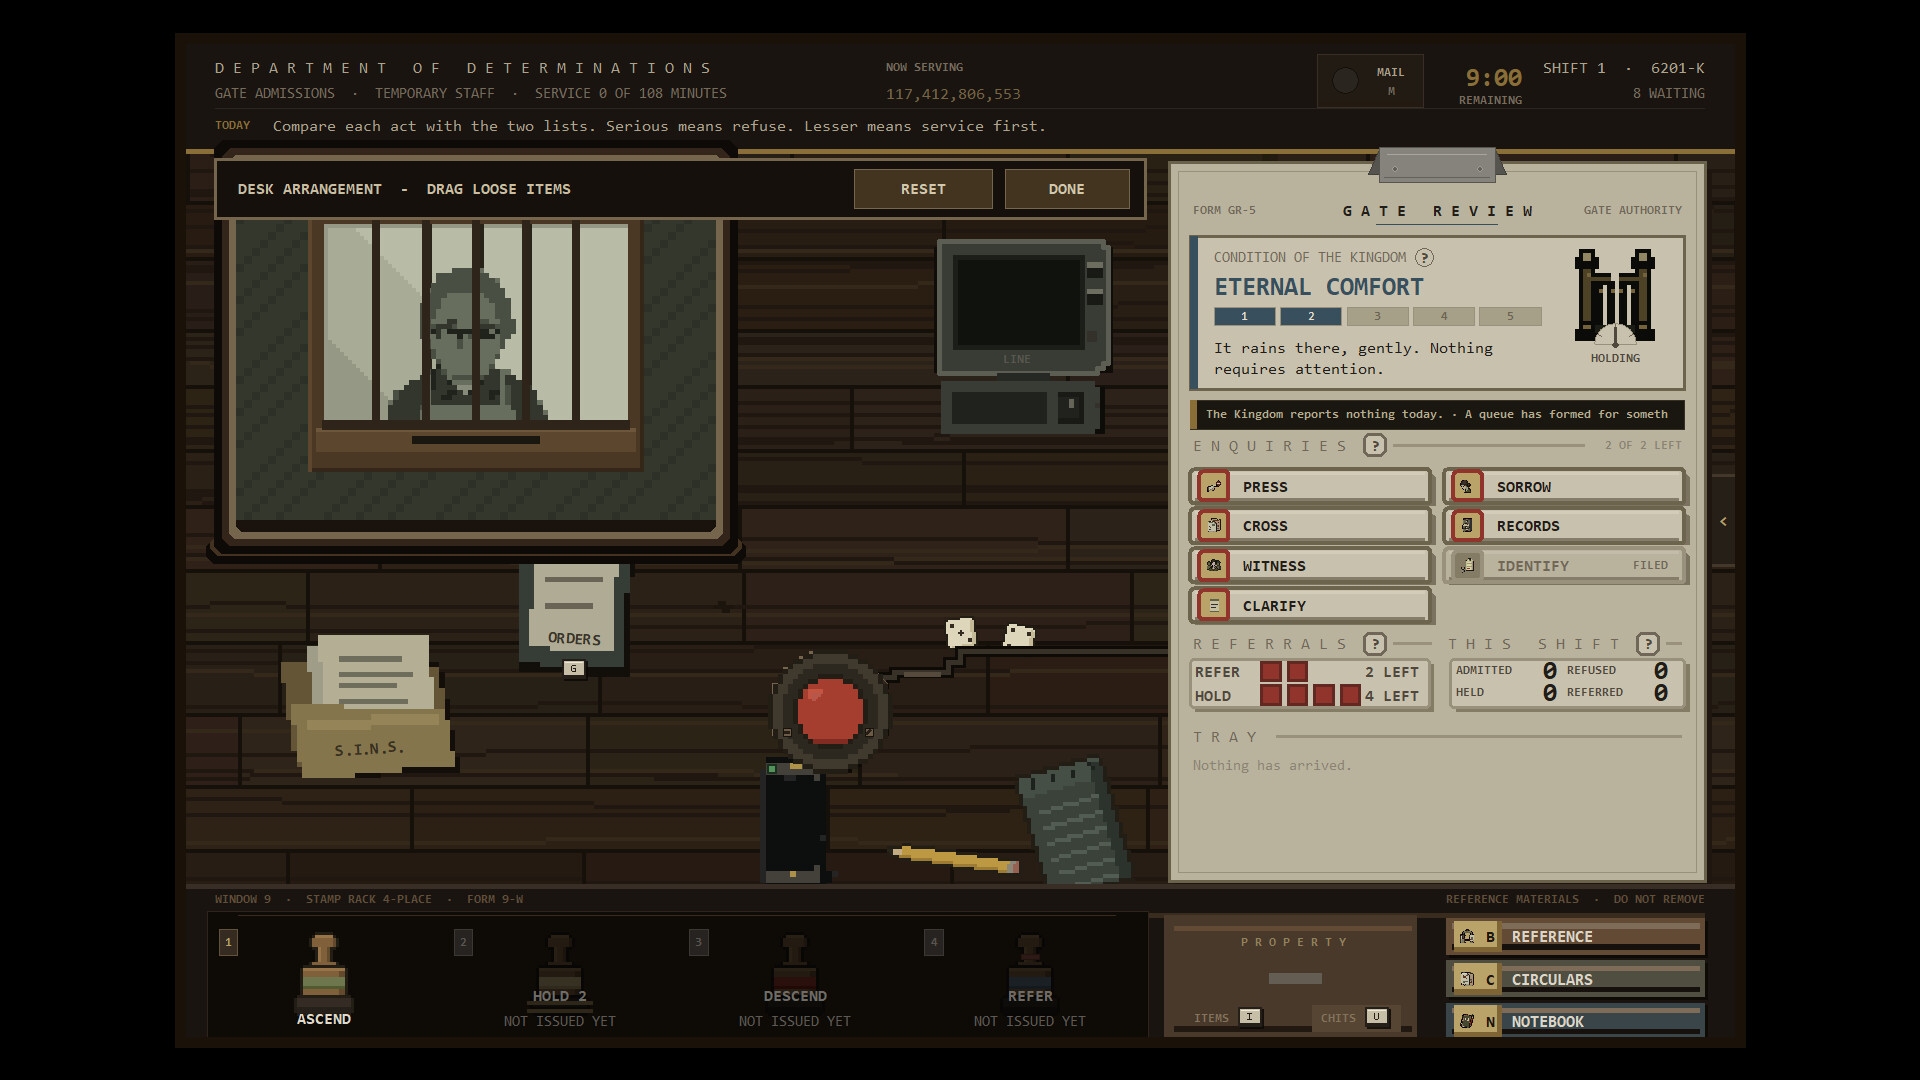
Task: Select the REFER stamp in the rack
Action: tap(1030, 980)
